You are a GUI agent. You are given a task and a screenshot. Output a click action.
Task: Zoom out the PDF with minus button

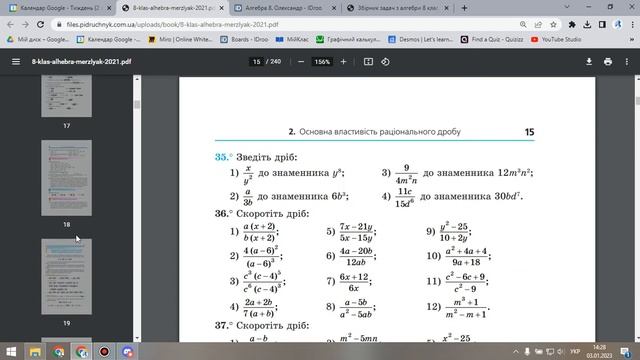tap(301, 62)
